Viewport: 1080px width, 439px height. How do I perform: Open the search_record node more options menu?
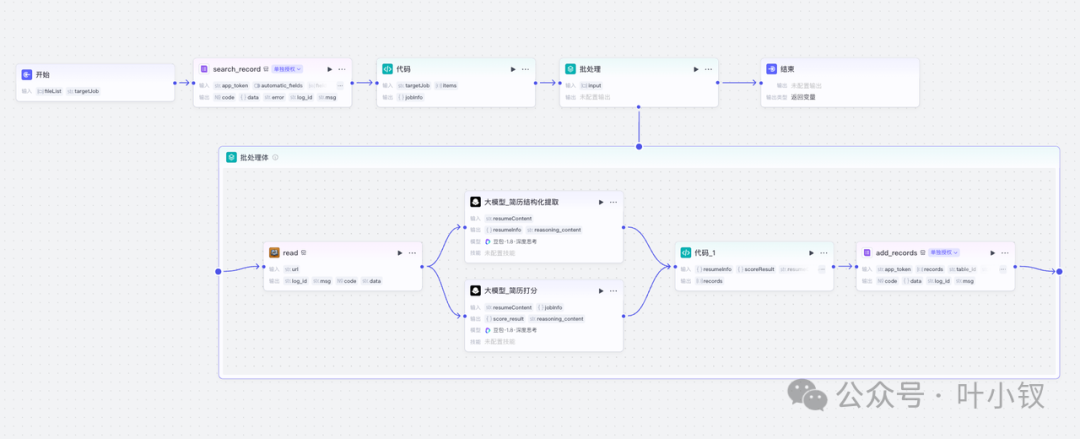[342, 69]
